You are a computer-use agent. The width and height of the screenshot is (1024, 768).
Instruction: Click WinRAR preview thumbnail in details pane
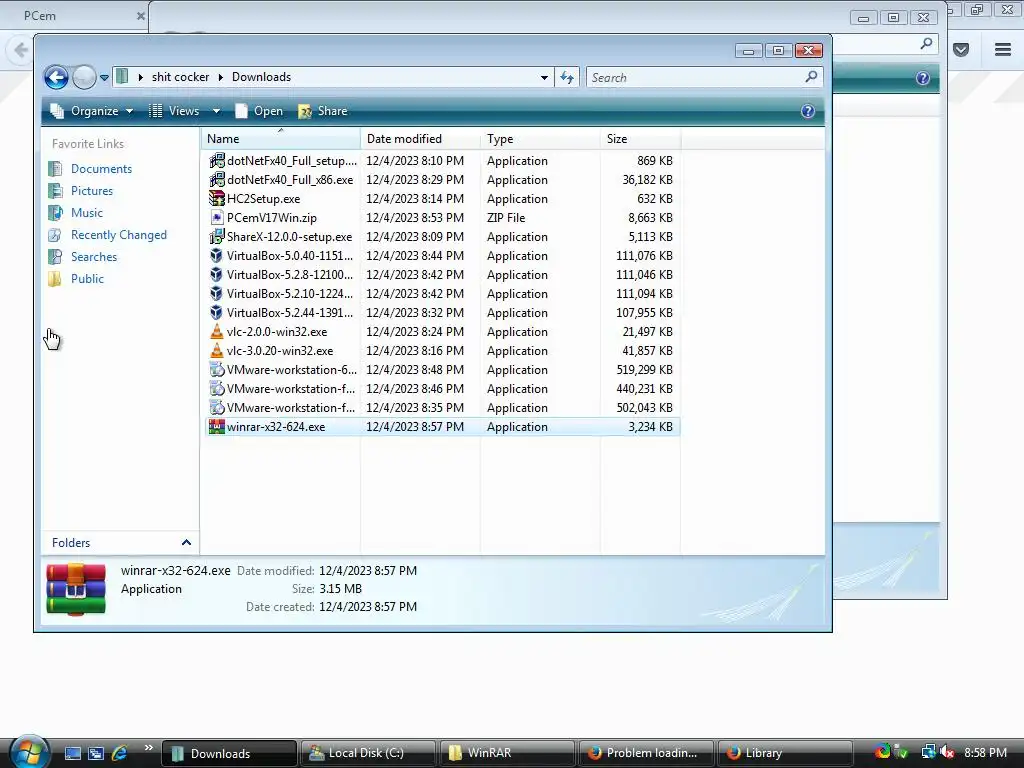tap(76, 590)
